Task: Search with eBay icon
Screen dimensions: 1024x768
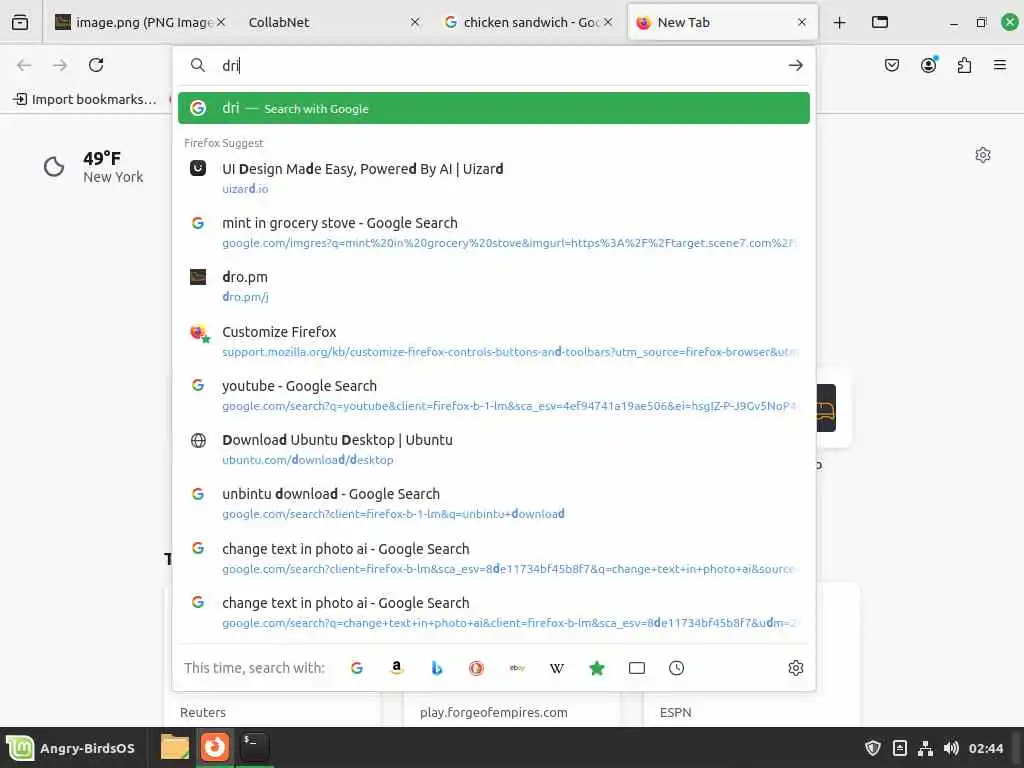Action: coord(517,667)
